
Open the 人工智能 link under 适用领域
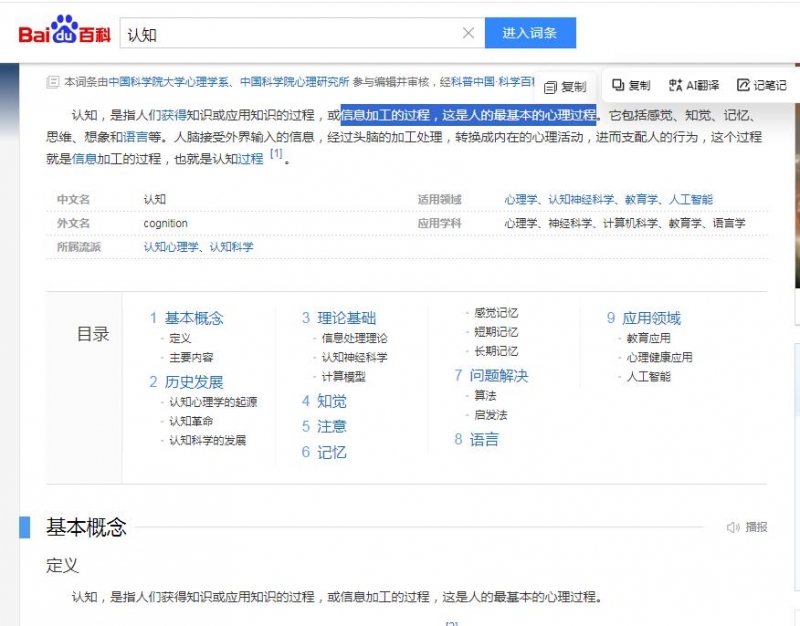click(693, 199)
